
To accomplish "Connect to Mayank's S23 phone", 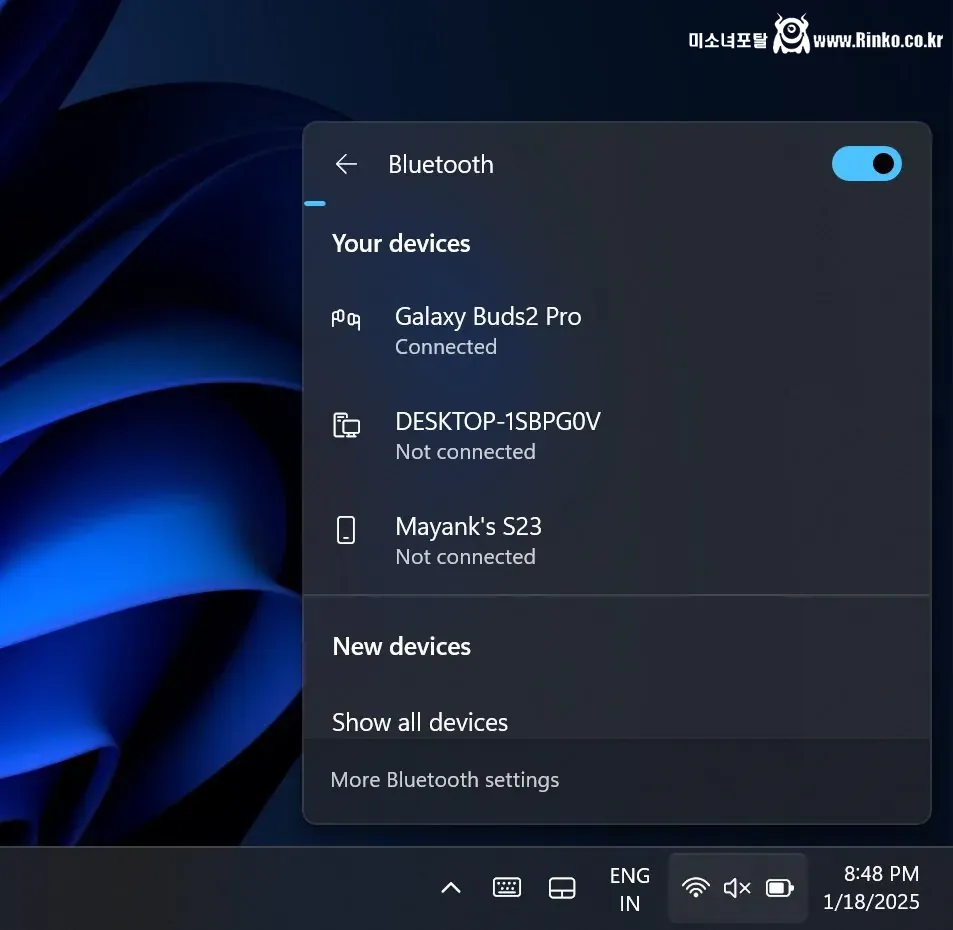I will click(468, 540).
